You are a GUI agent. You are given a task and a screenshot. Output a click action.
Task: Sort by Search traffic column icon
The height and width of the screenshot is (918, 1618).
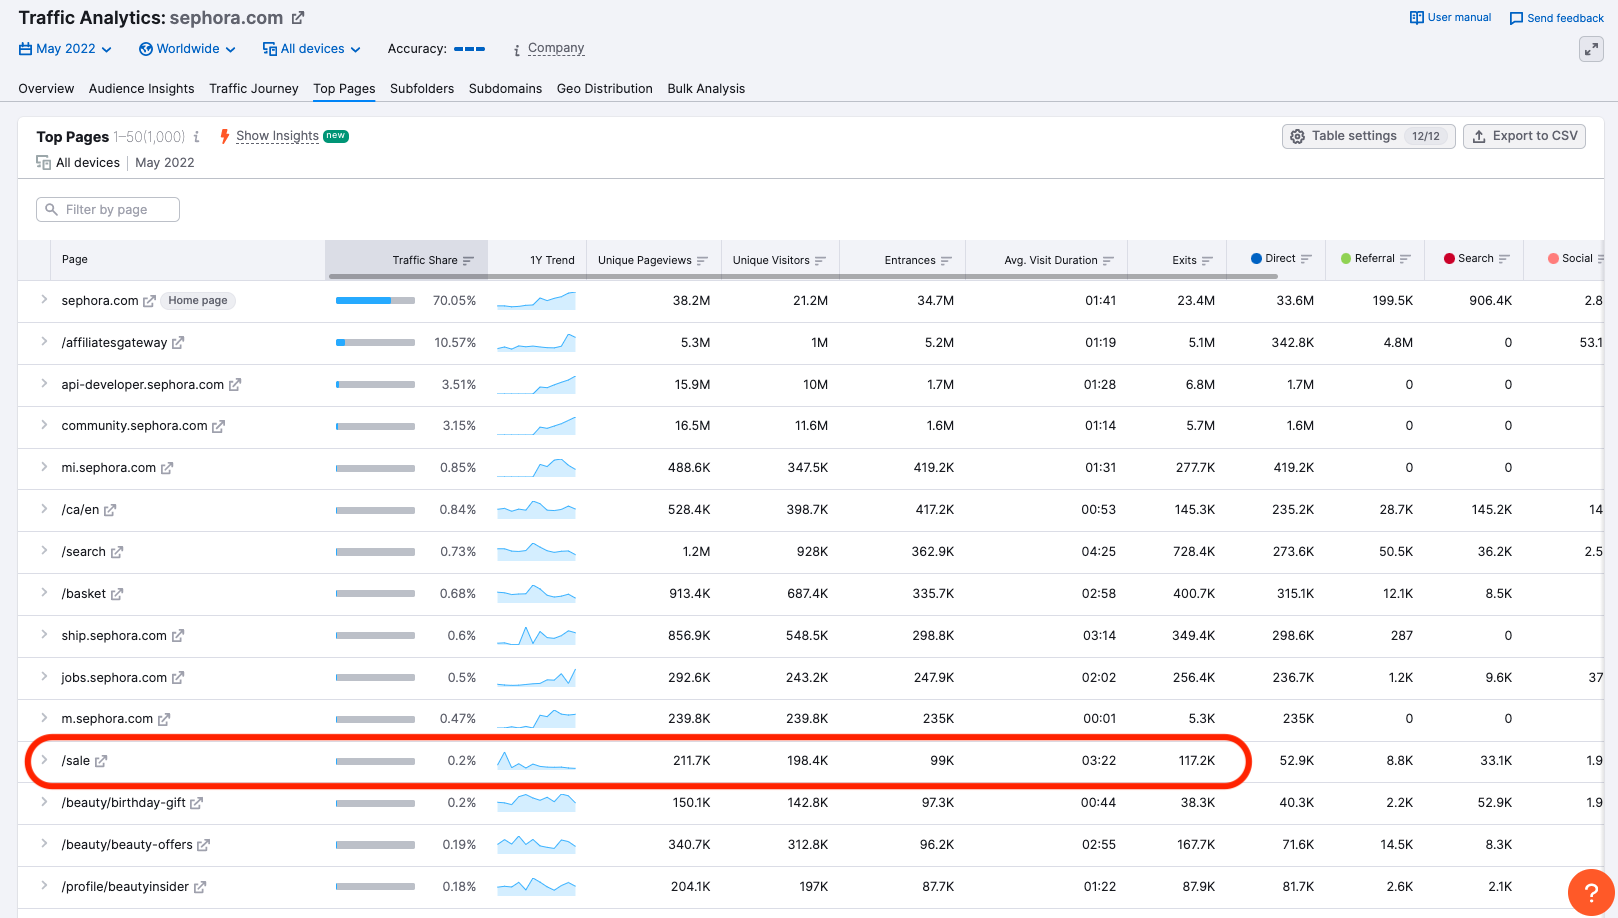pyautogui.click(x=1504, y=259)
